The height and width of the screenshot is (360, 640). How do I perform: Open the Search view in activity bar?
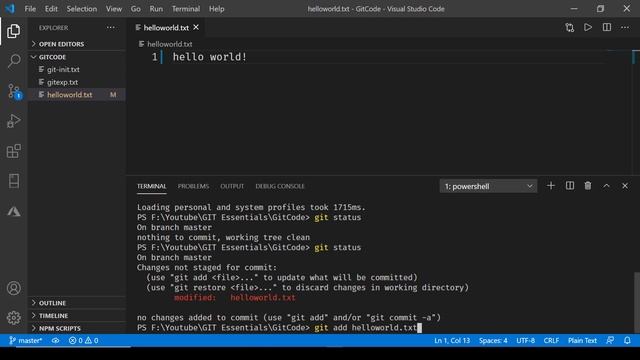point(13,61)
